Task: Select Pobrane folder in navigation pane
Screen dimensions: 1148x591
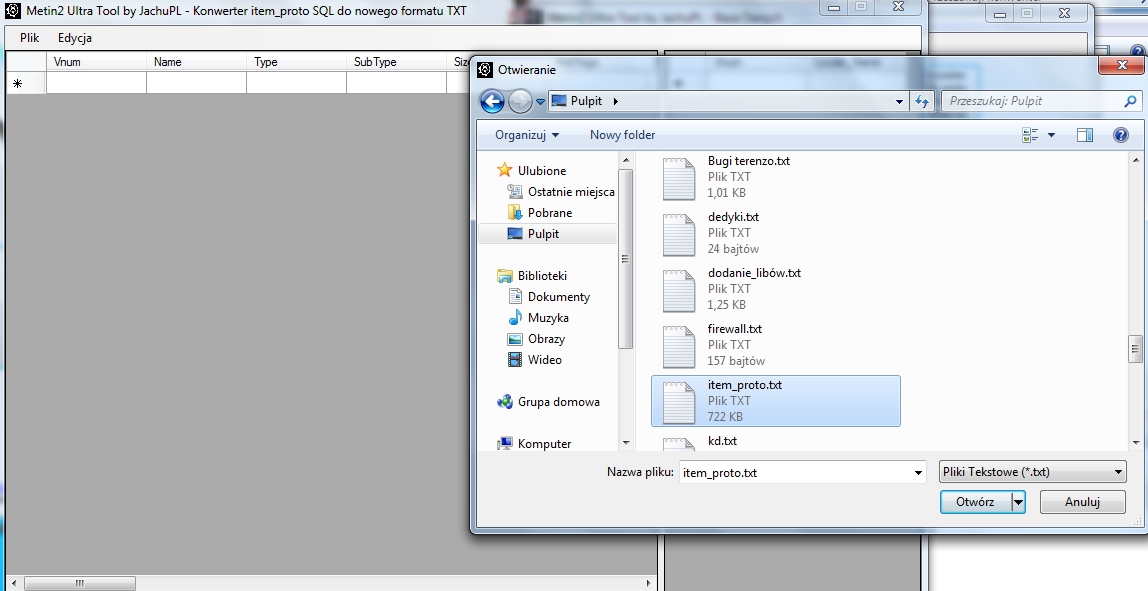Action: click(x=550, y=213)
